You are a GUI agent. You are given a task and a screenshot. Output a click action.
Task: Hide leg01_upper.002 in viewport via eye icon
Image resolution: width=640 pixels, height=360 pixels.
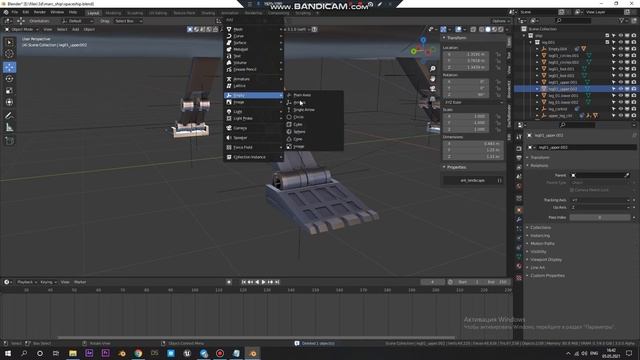click(620, 89)
